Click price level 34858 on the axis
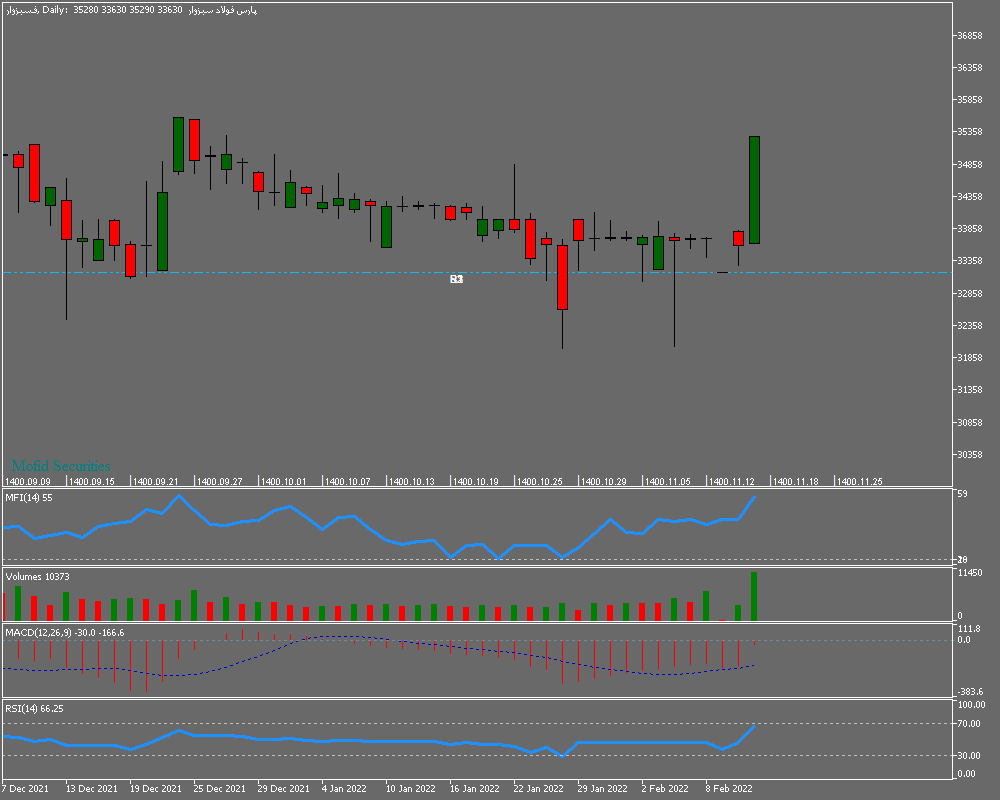Screen dimensions: 1000x800 (x=969, y=165)
